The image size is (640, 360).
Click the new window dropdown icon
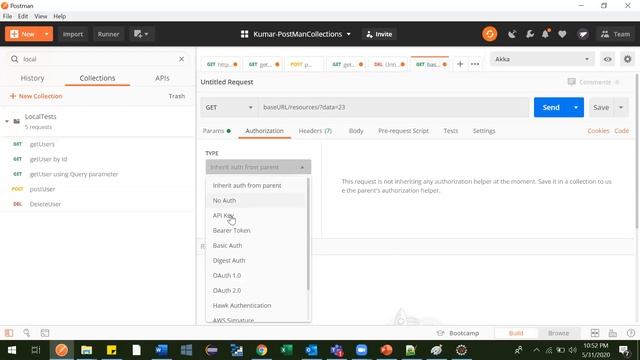click(x=141, y=34)
